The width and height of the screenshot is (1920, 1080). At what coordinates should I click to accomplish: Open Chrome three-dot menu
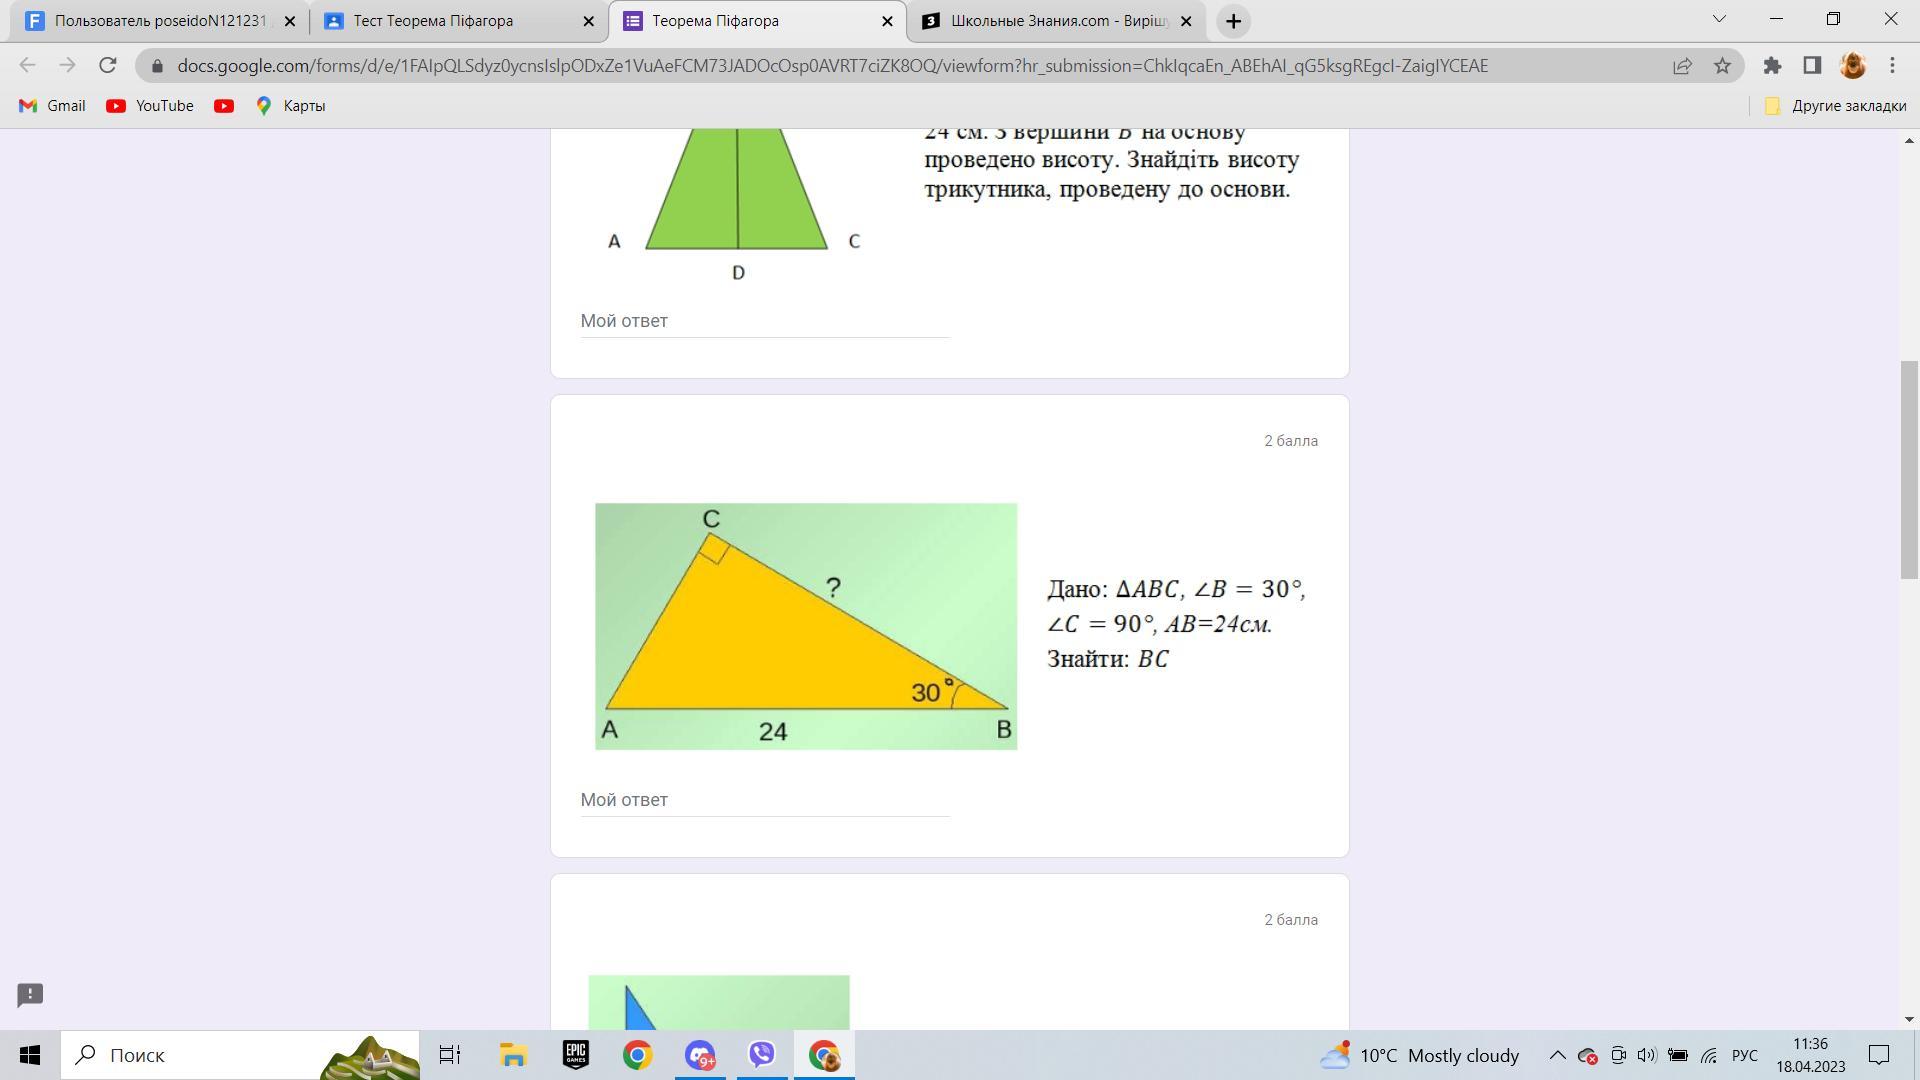[1892, 66]
